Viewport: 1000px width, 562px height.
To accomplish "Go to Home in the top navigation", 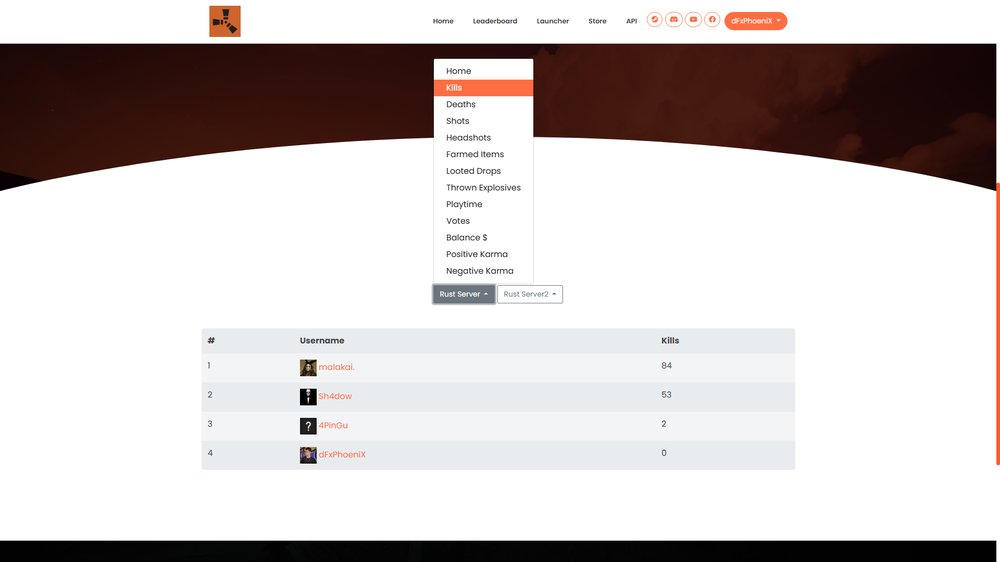I will [443, 21].
